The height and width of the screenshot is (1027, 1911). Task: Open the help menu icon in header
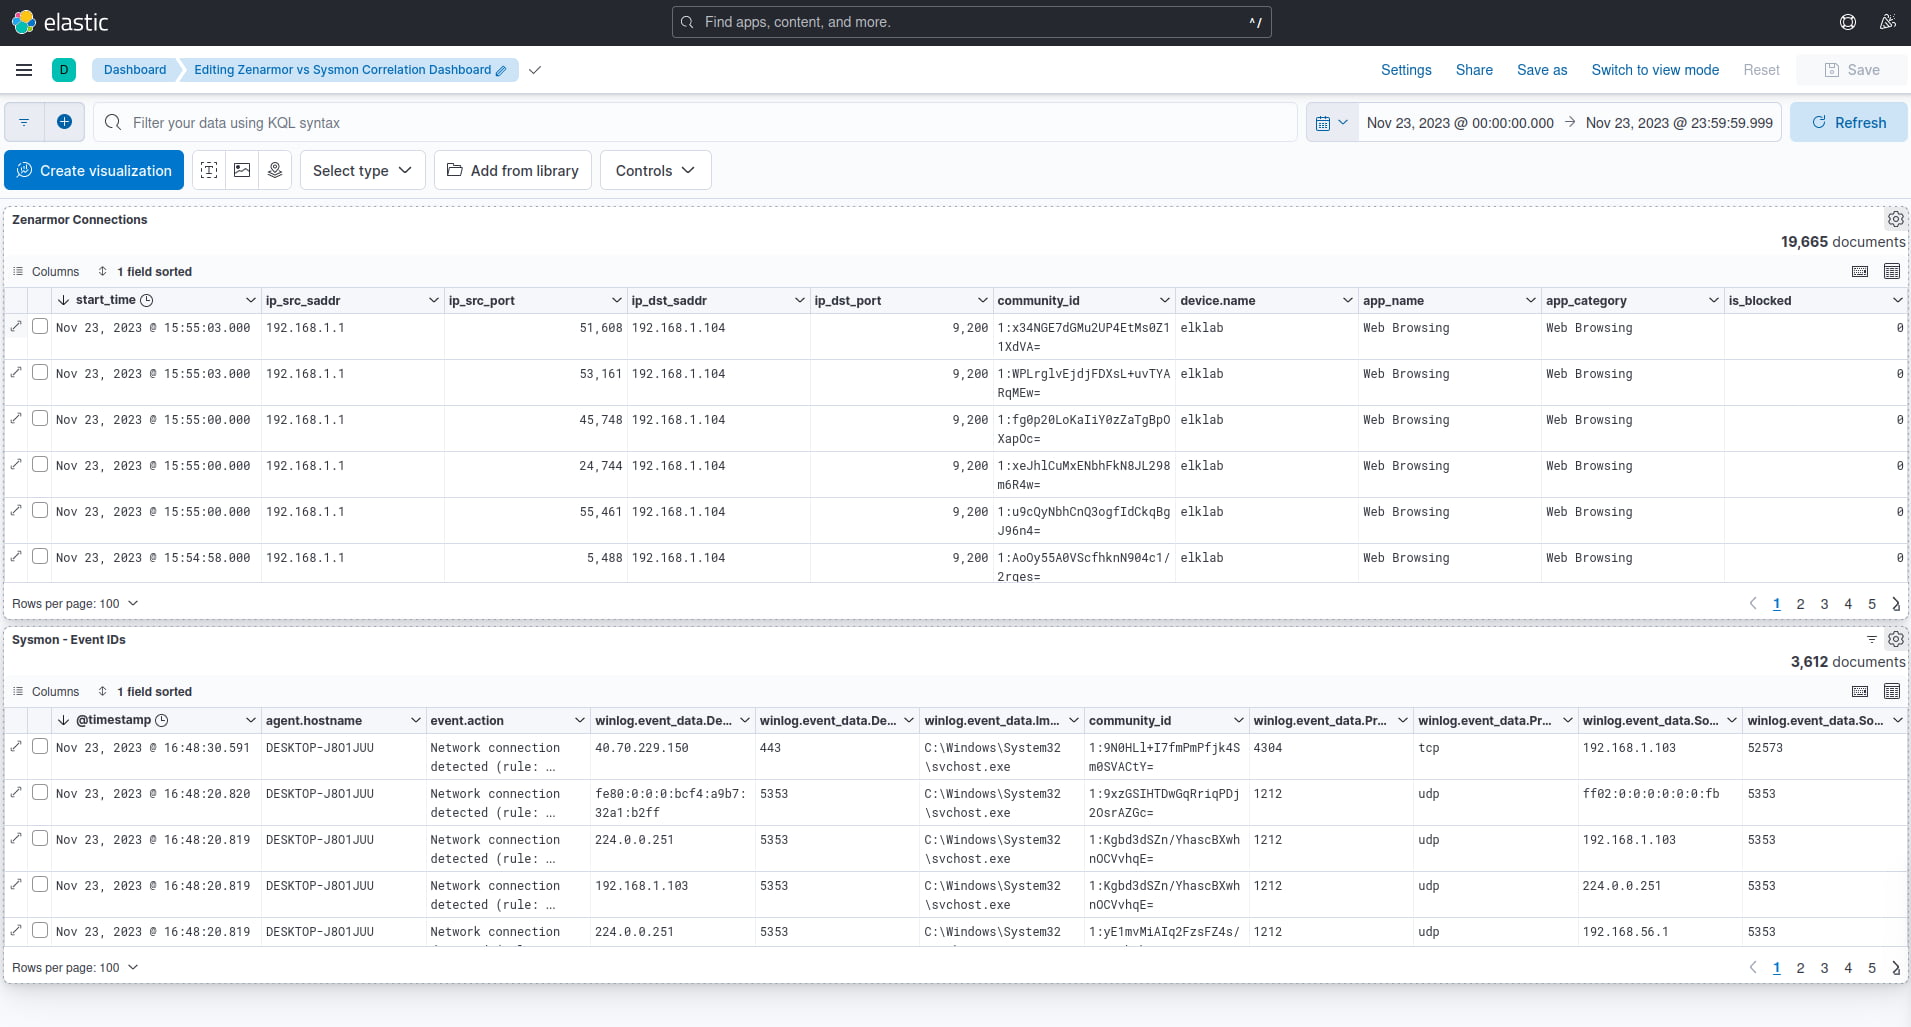point(1848,22)
